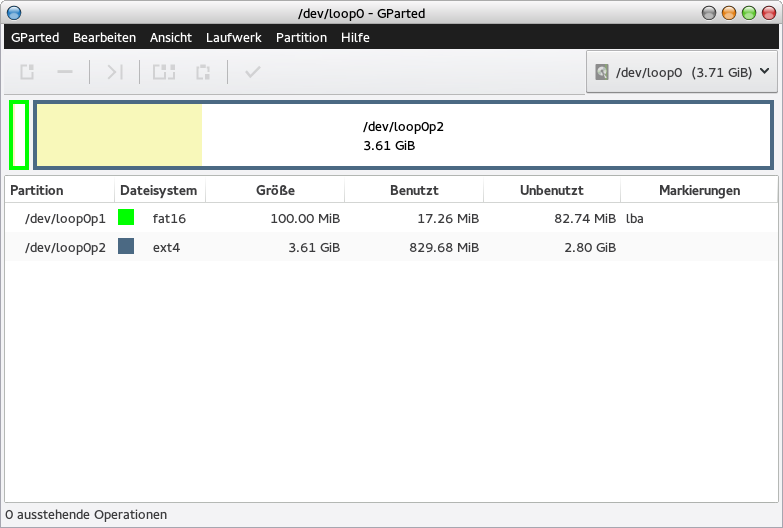This screenshot has width=783, height=528.
Task: Click the Copy partition toolbar icon
Action: pyautogui.click(x=164, y=72)
